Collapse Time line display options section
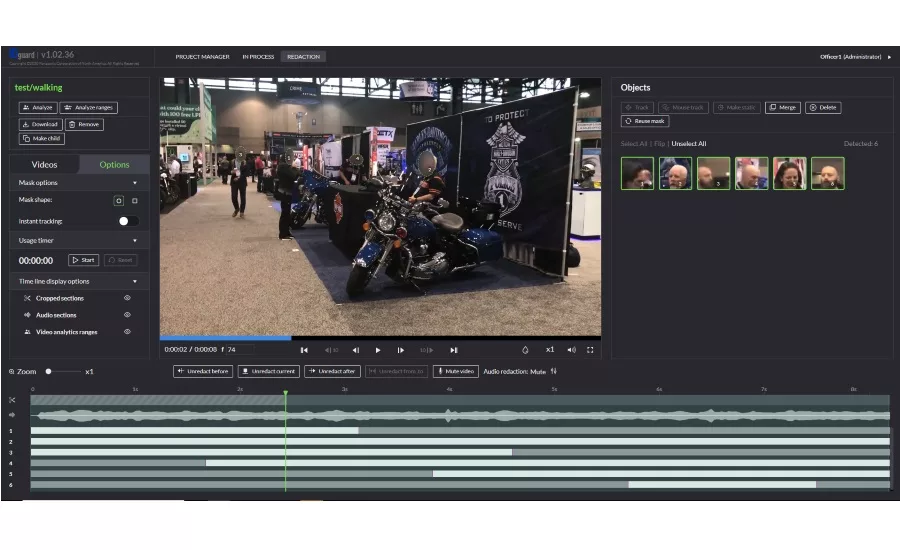This screenshot has height=550, width=900. pos(135,281)
